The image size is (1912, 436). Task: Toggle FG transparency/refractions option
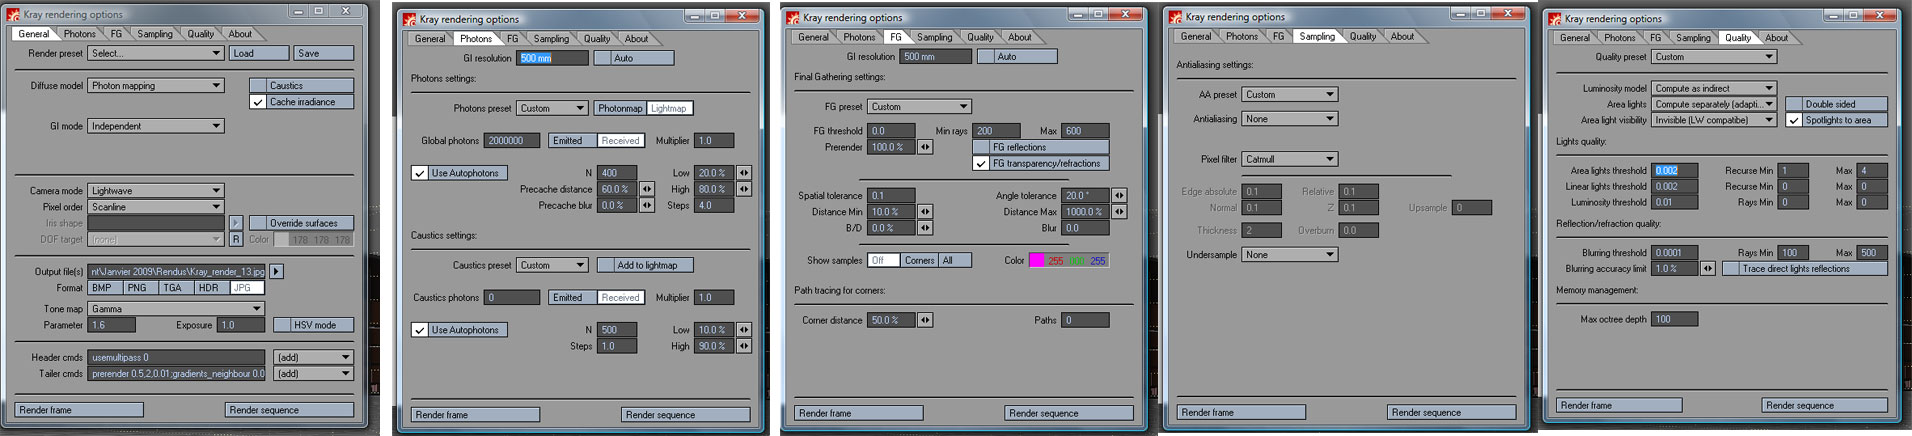(981, 163)
